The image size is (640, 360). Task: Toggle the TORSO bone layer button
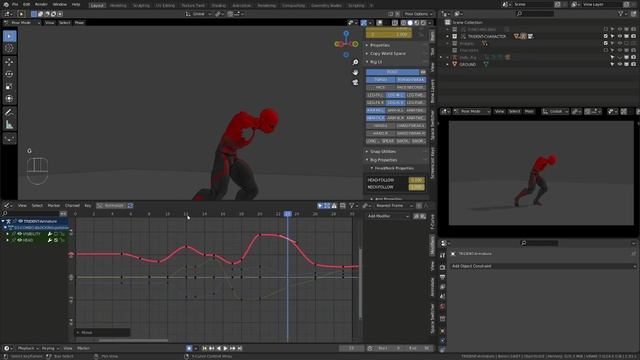coord(380,80)
